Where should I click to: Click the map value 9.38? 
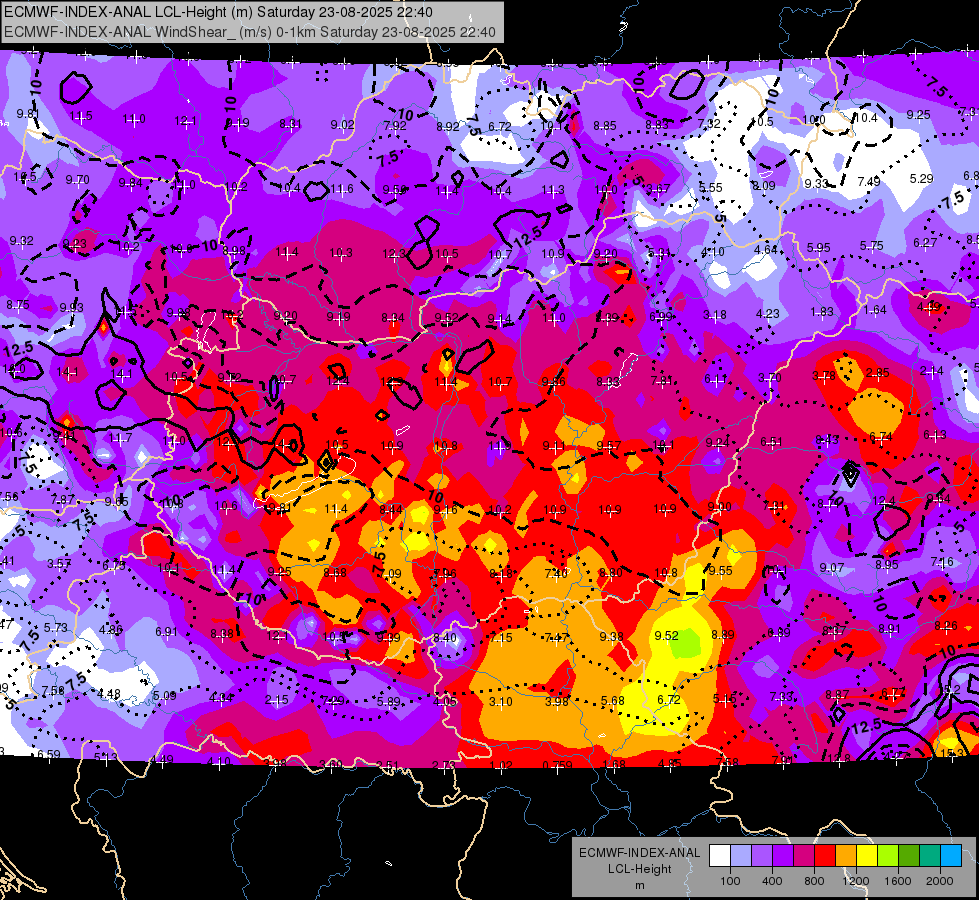pos(611,636)
